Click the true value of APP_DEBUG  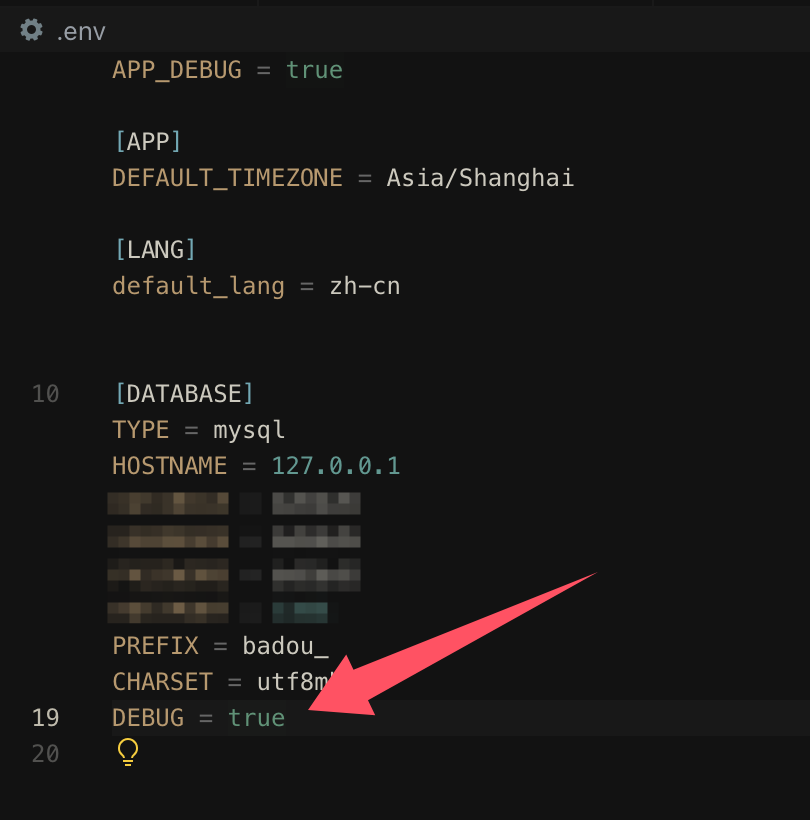(x=314, y=70)
